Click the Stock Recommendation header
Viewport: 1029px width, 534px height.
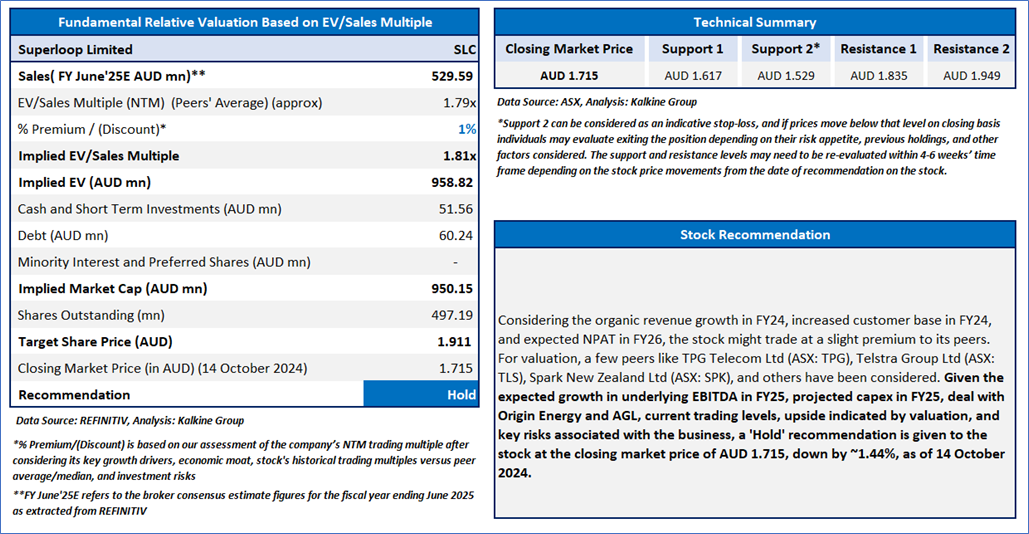click(x=755, y=235)
